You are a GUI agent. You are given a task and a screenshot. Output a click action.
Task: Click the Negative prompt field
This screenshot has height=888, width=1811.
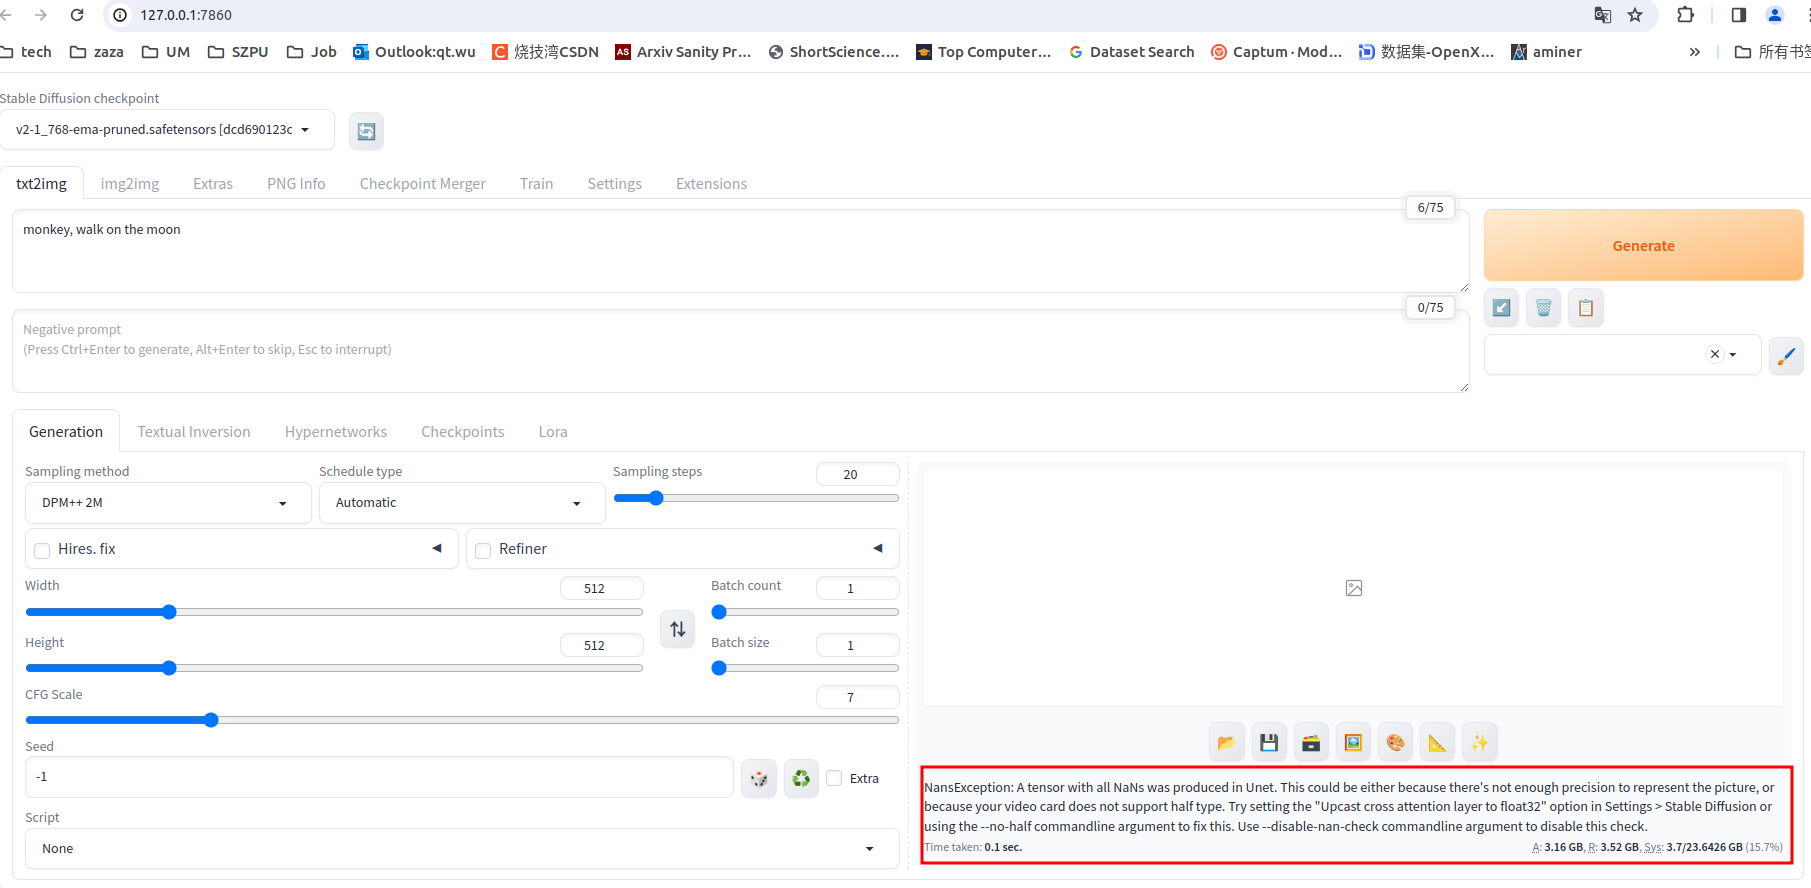click(740, 351)
